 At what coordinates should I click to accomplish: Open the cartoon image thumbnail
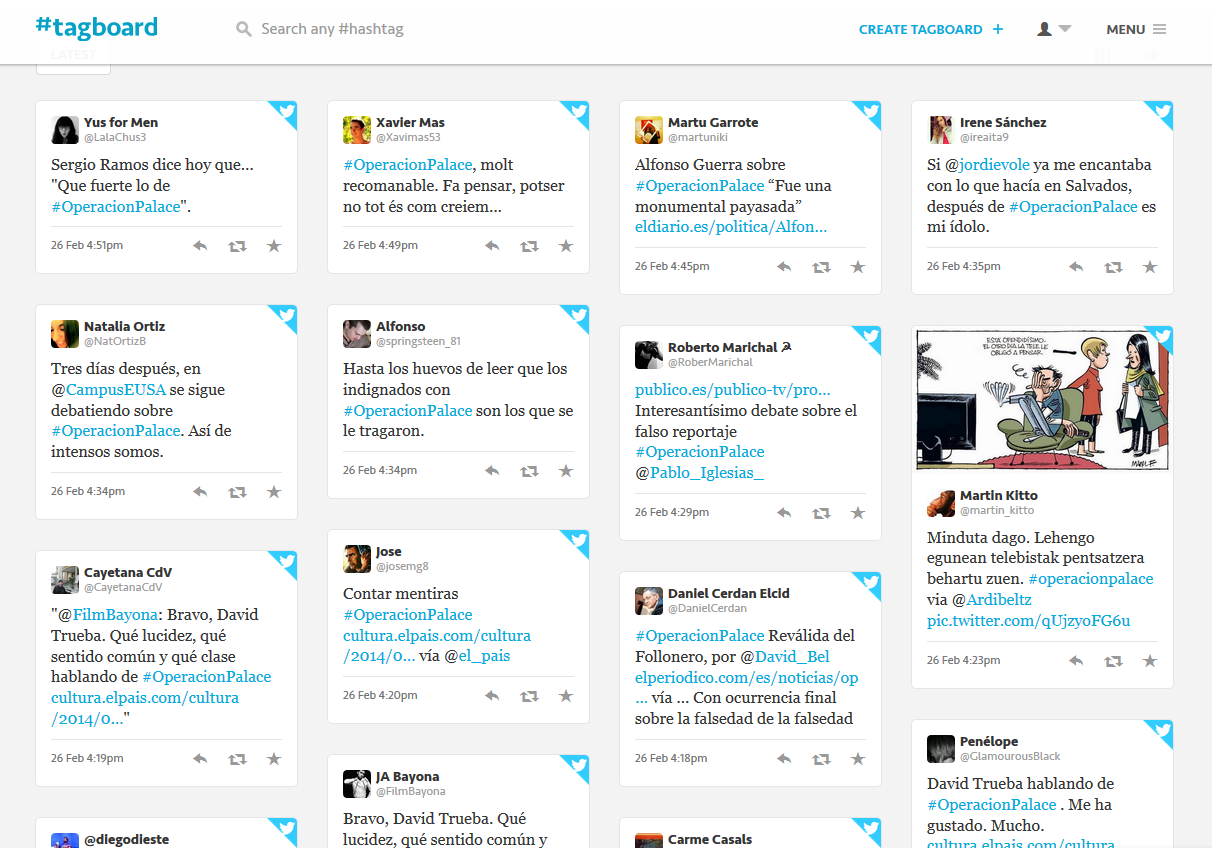click(1041, 398)
